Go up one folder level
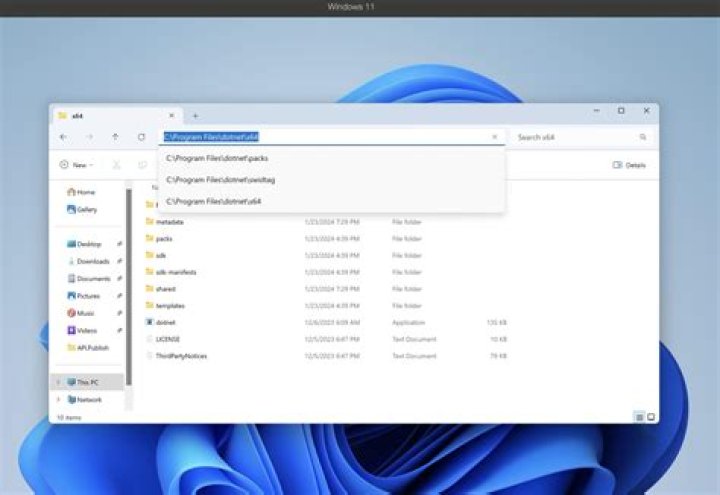The width and height of the screenshot is (720, 495). click(115, 137)
